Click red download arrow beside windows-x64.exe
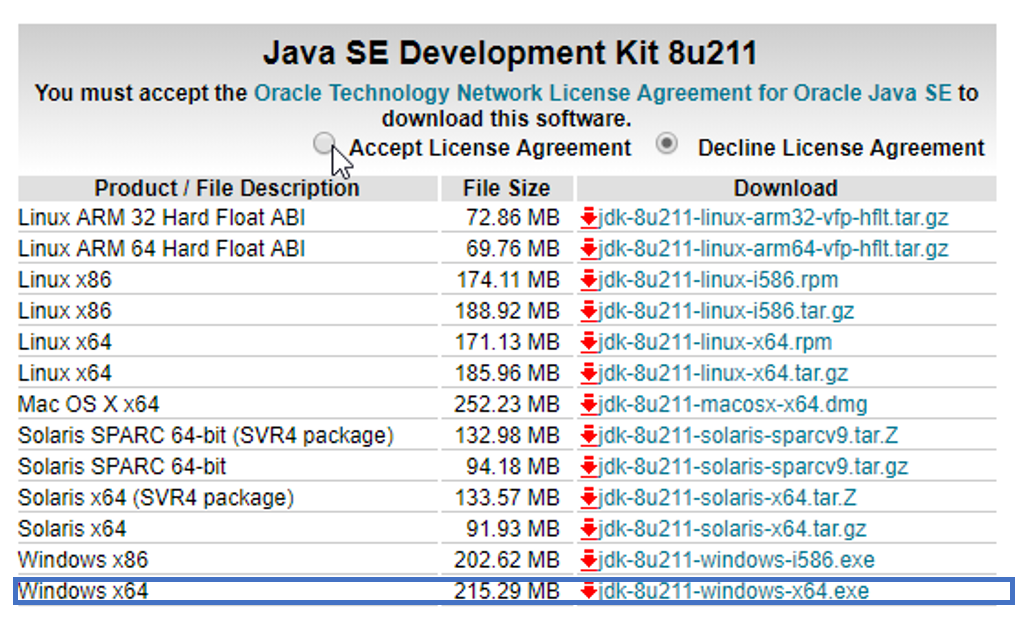The width and height of the screenshot is (1015, 628). 589,590
